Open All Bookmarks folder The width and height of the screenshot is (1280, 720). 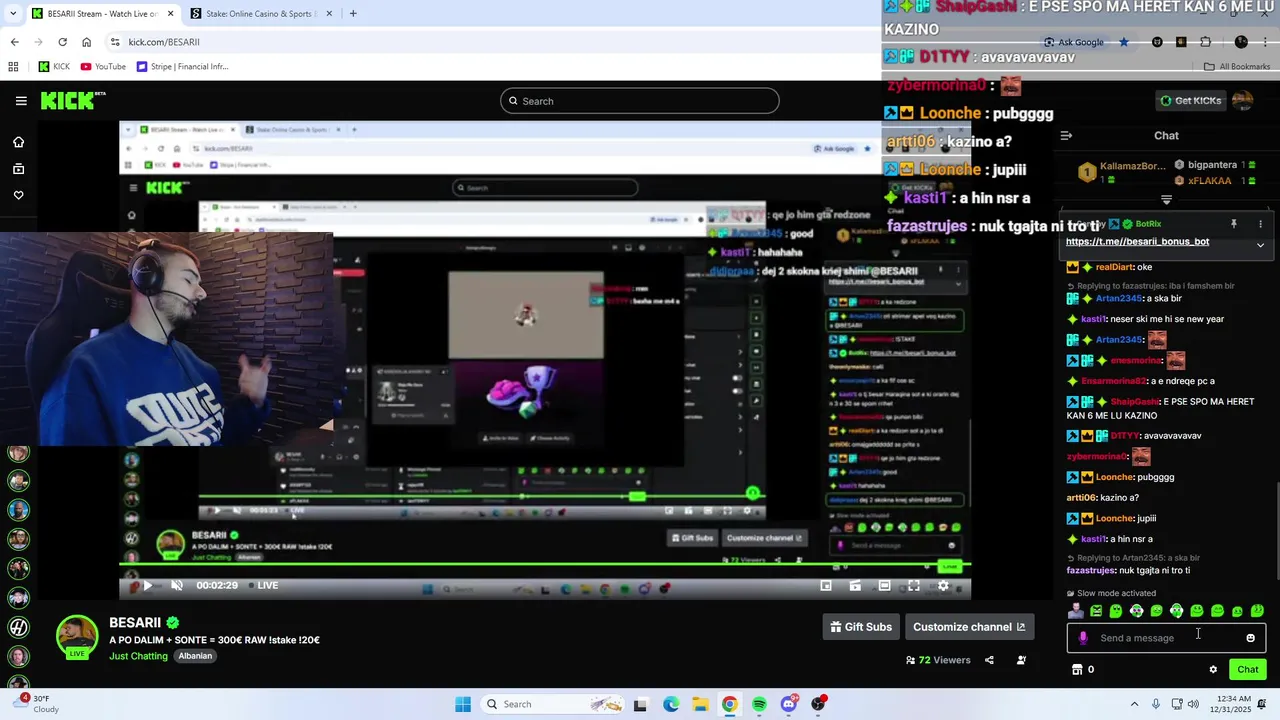pyautogui.click(x=1237, y=67)
